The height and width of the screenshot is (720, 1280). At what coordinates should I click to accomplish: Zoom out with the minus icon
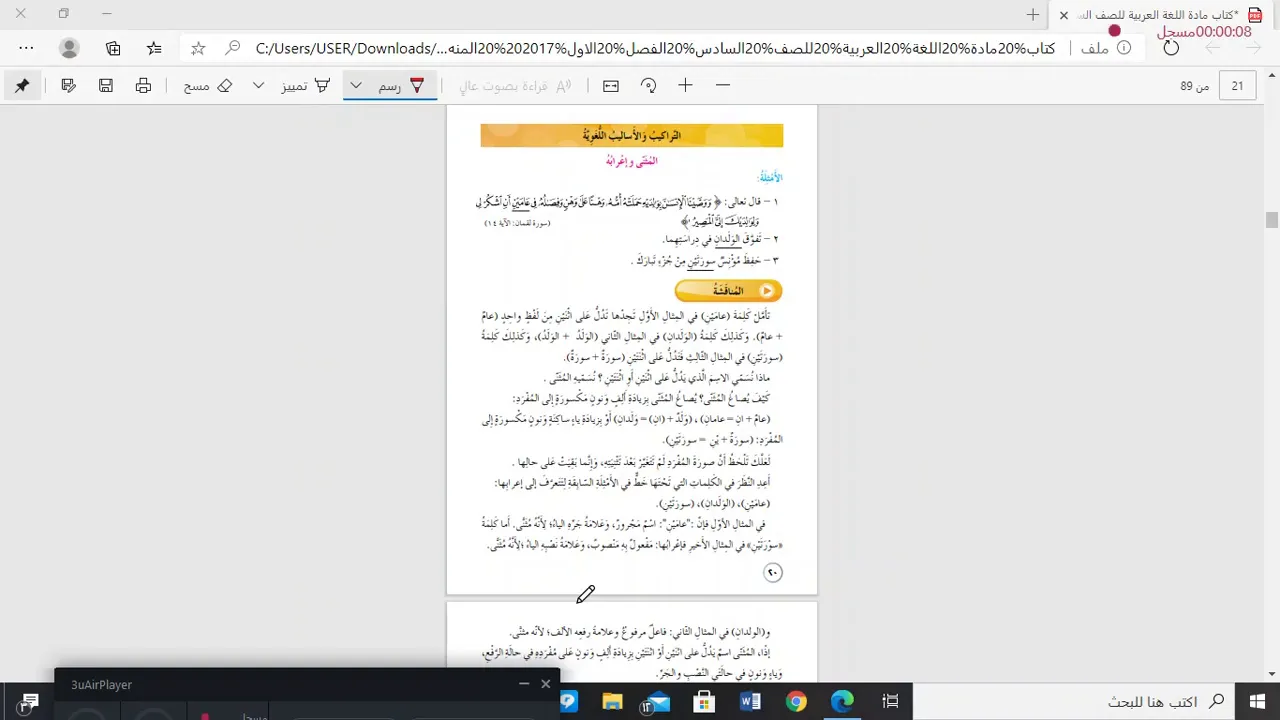coord(723,86)
